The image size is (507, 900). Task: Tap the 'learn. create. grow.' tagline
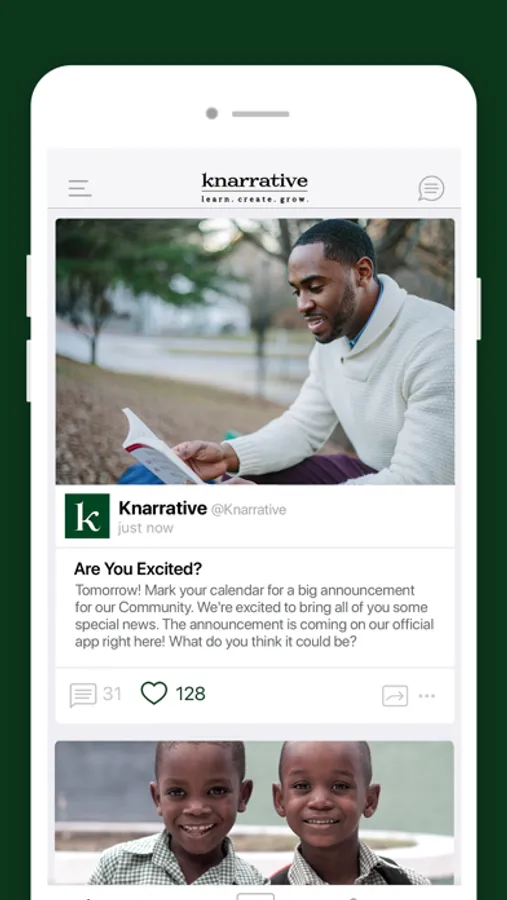(x=255, y=199)
